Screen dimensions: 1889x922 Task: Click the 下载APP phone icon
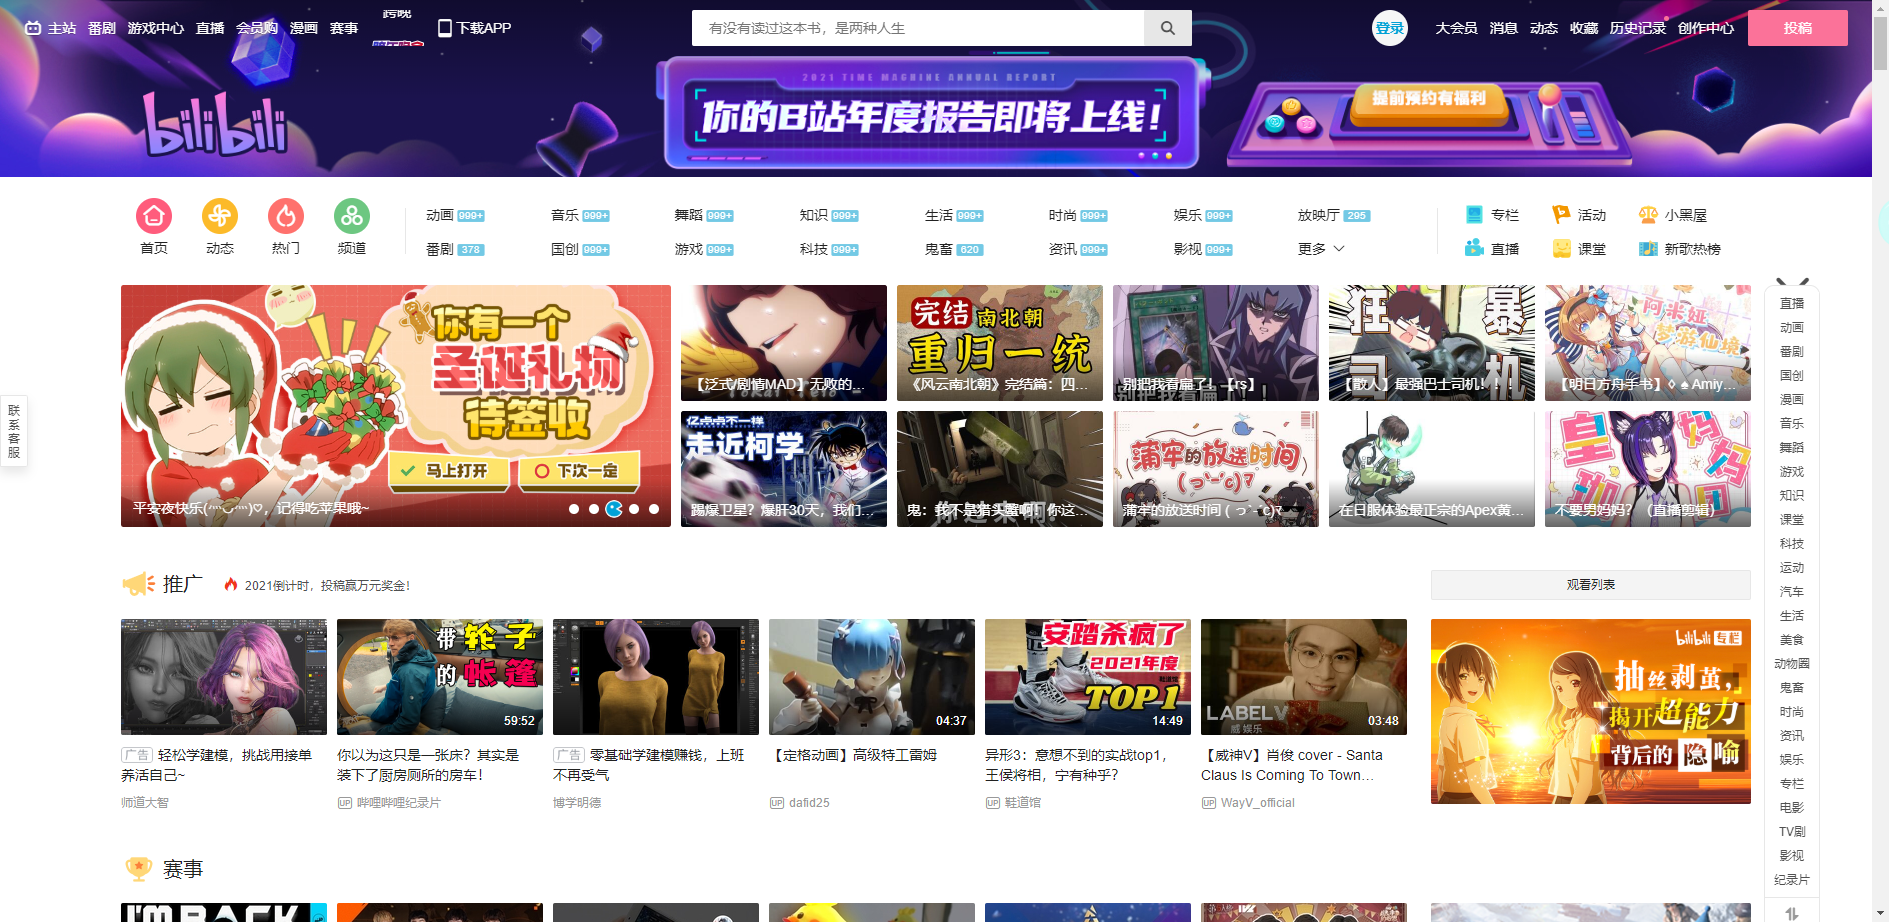pos(445,28)
